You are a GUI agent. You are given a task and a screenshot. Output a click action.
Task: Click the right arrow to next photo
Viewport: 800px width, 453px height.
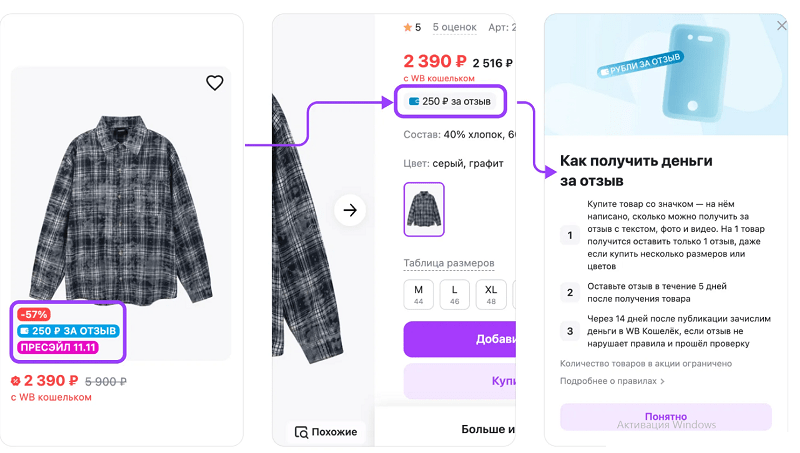tap(350, 210)
